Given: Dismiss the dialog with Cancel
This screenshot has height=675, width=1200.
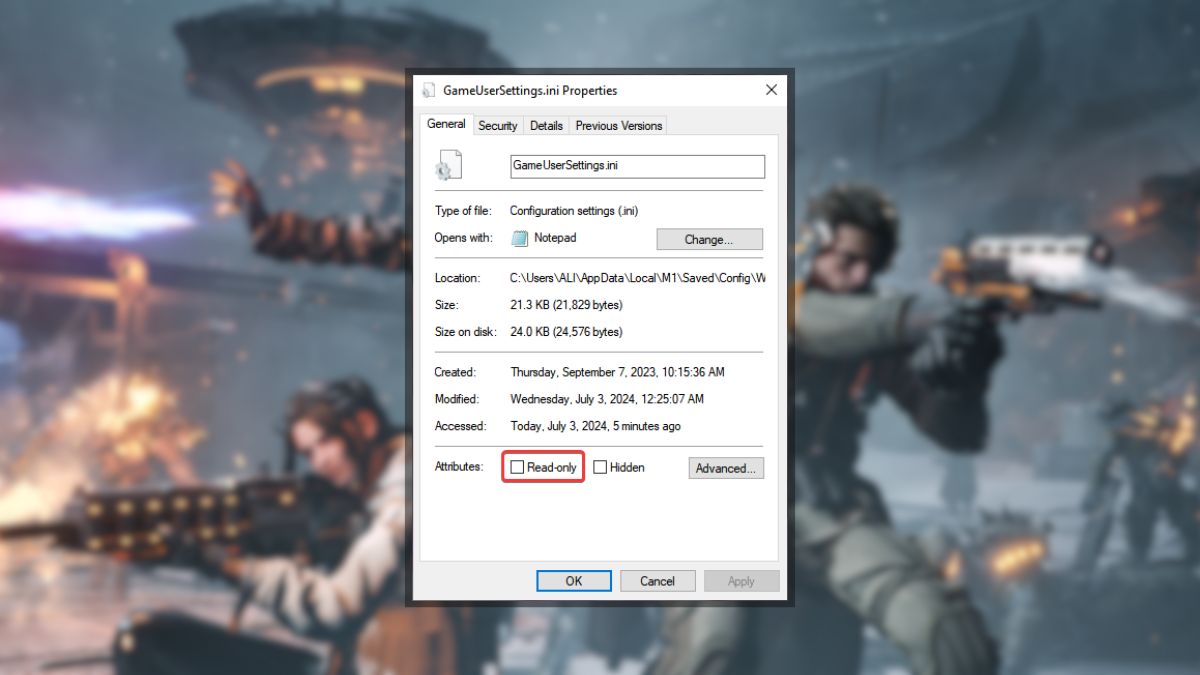Looking at the screenshot, I should (657, 580).
